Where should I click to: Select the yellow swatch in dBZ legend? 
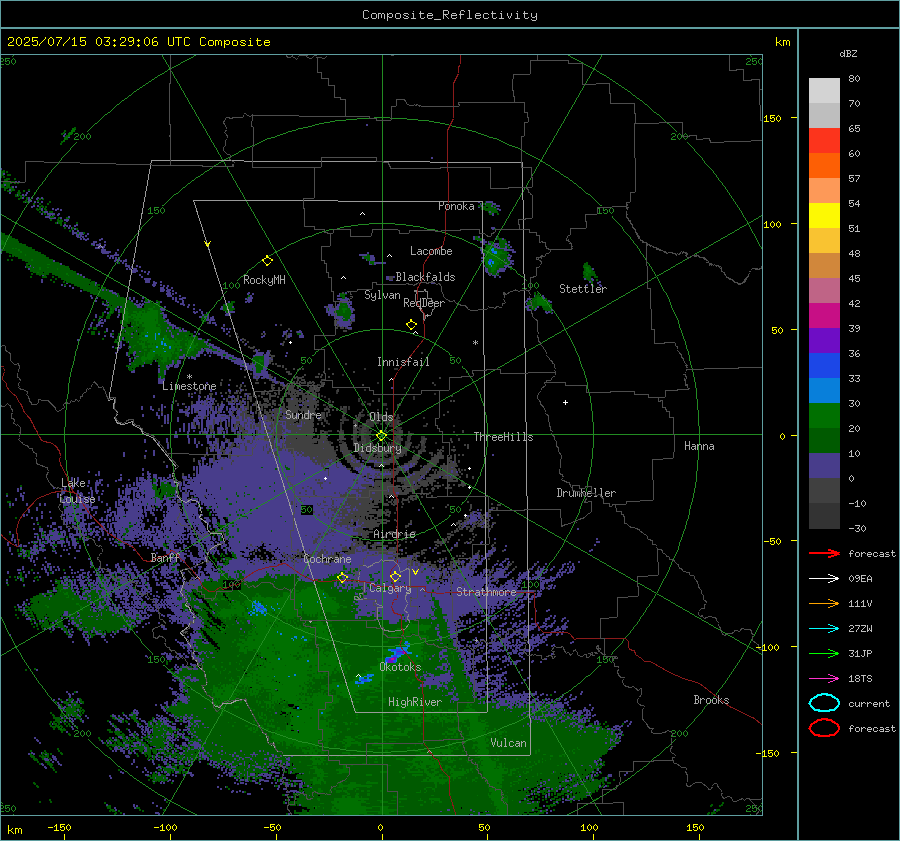pos(824,215)
